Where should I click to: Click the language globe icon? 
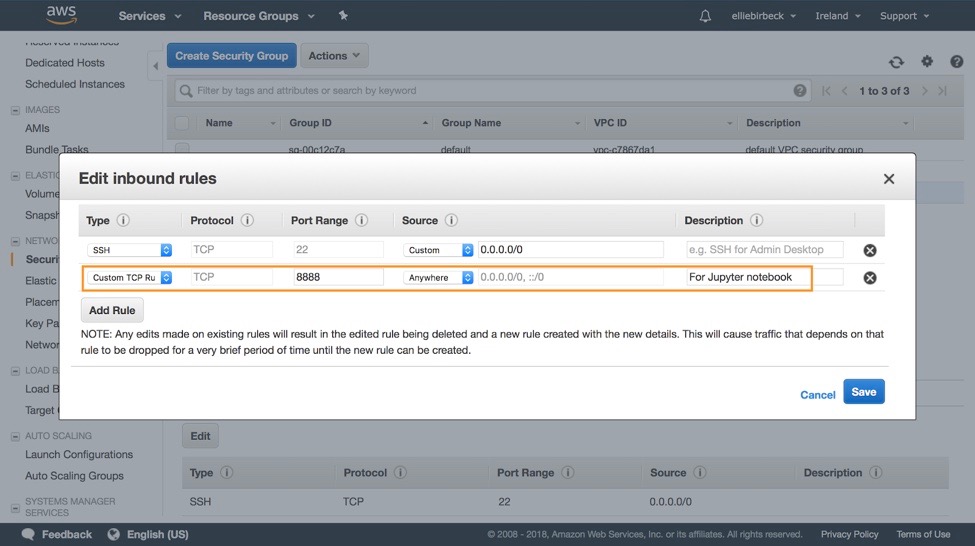coord(113,534)
